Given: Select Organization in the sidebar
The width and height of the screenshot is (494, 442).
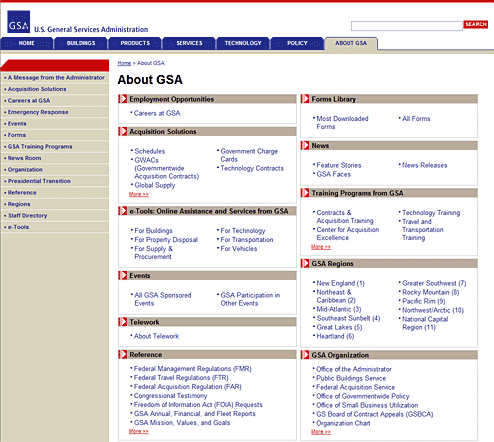Looking at the screenshot, I should click(25, 169).
